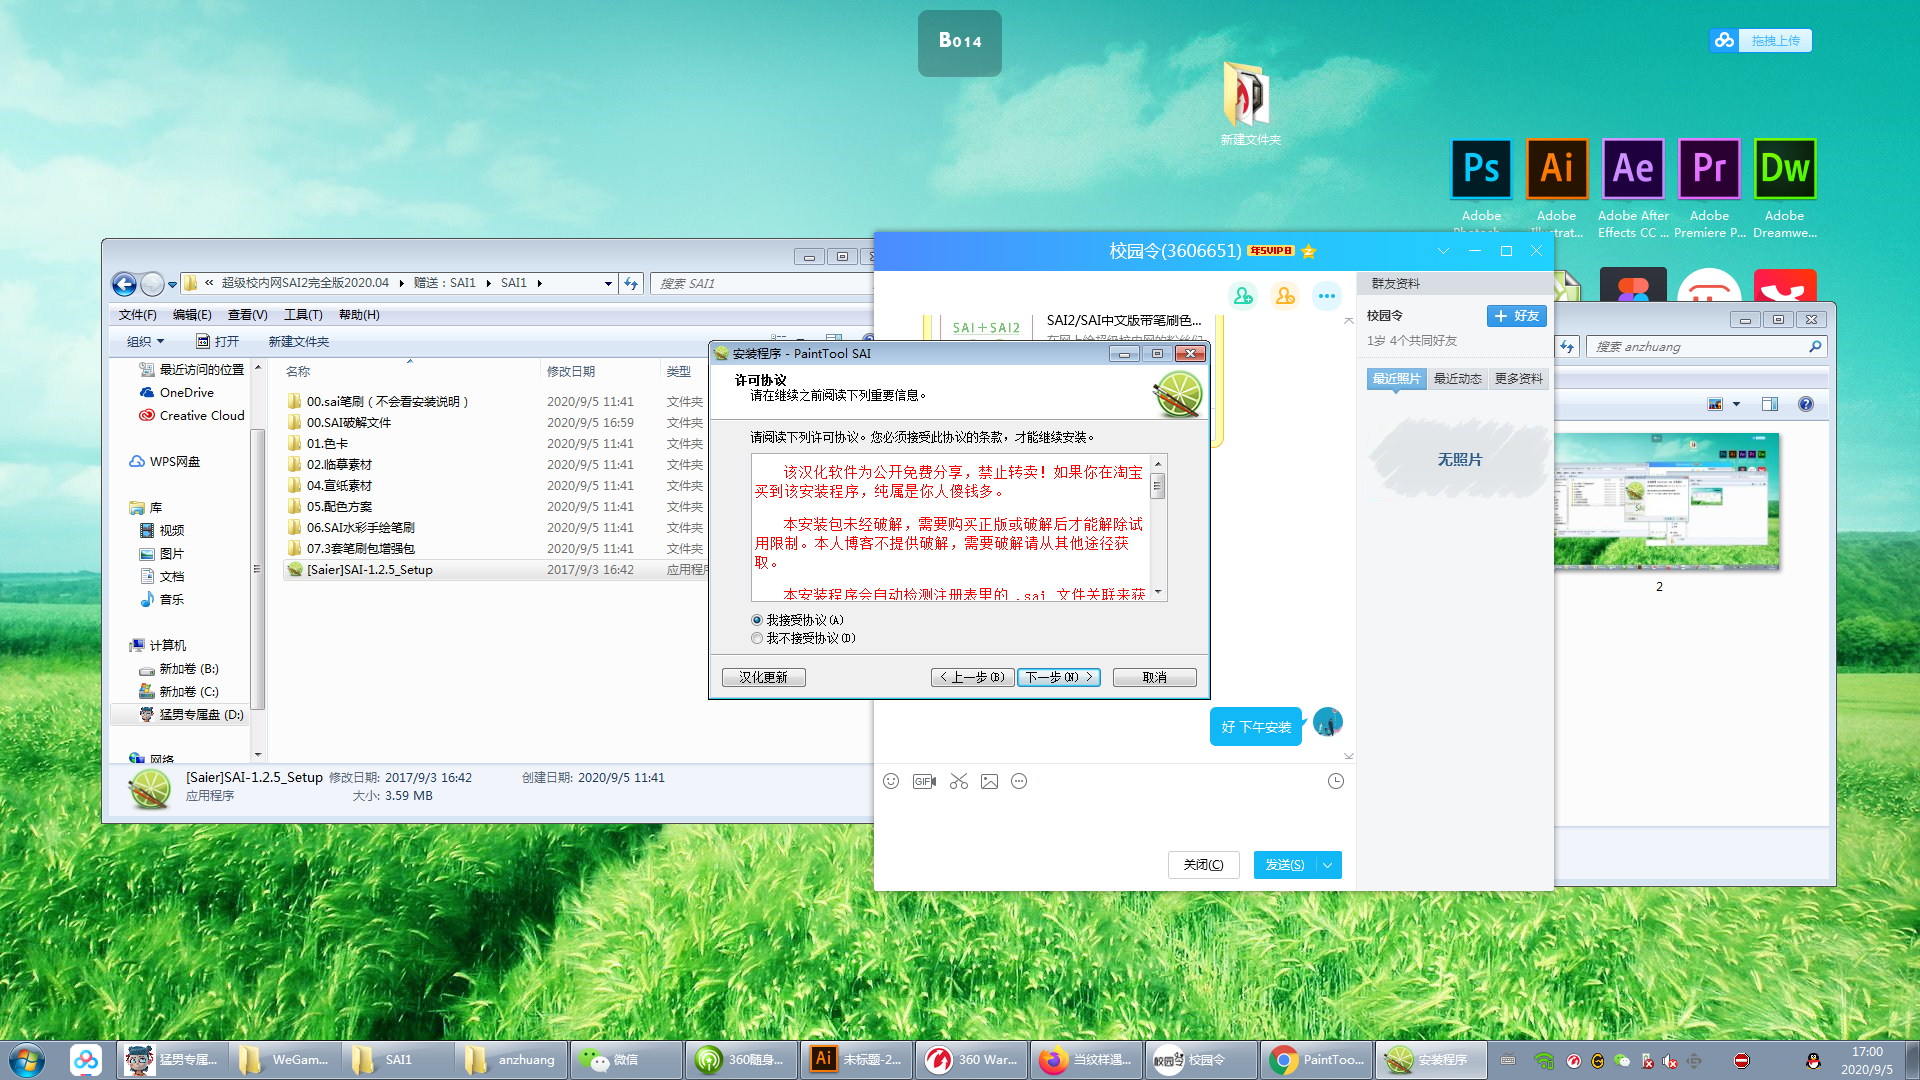
Task: Click 下一步(N) button in installer
Action: click(x=1059, y=677)
